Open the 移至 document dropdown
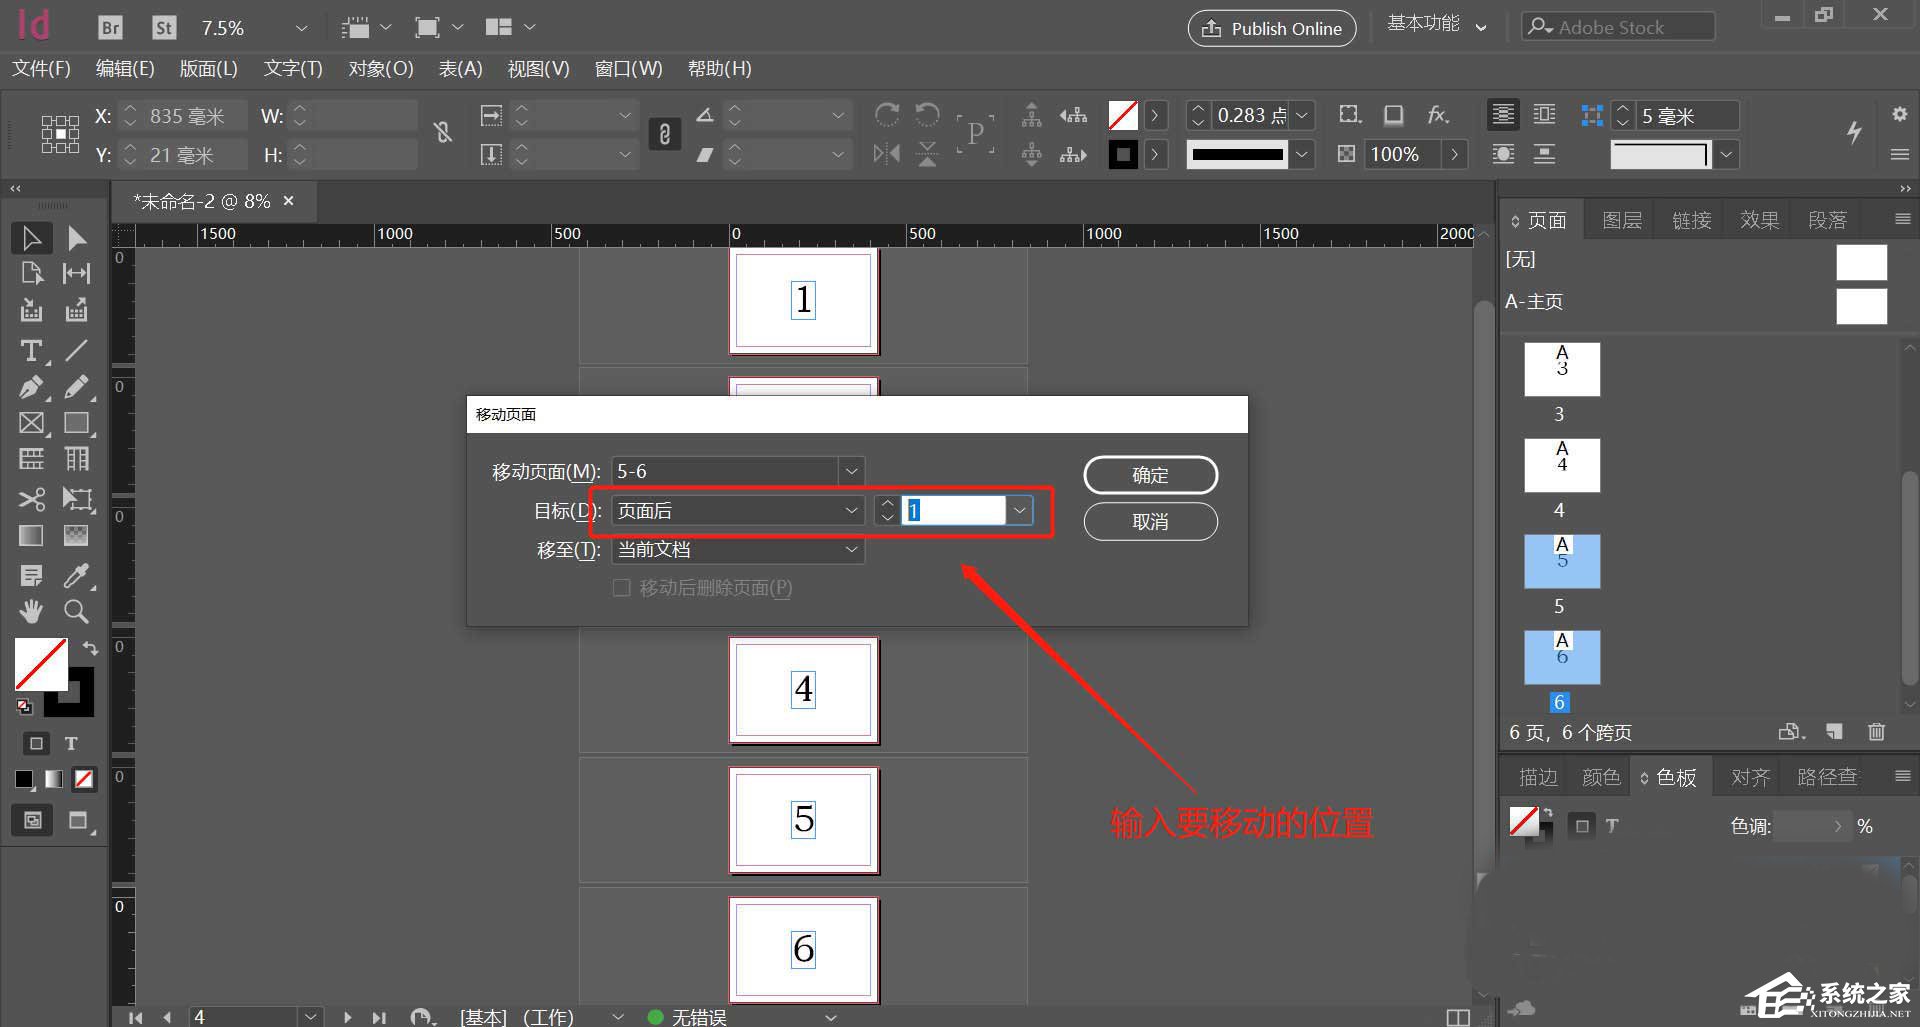Image resolution: width=1920 pixels, height=1027 pixels. click(851, 549)
